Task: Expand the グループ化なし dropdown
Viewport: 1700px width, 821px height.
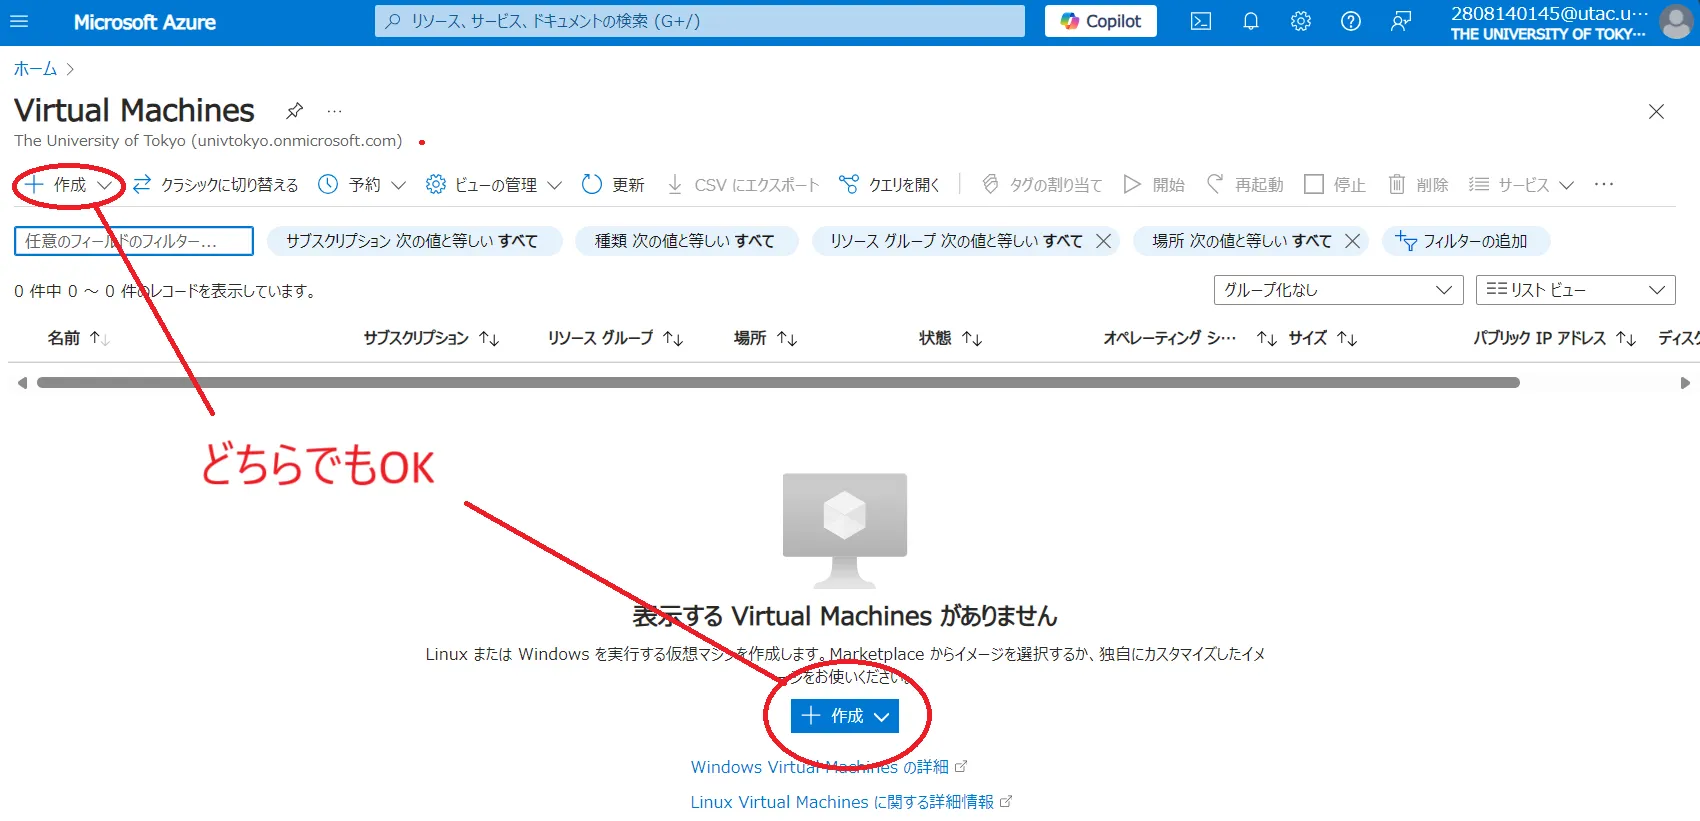Action: [1337, 290]
